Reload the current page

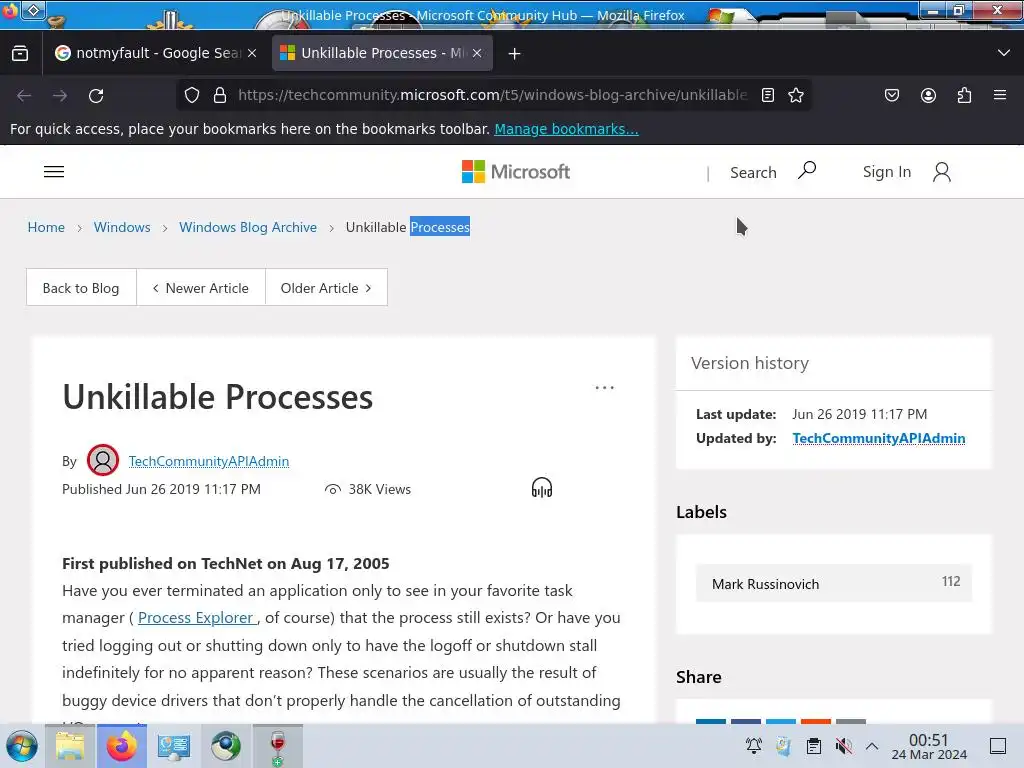click(96, 95)
